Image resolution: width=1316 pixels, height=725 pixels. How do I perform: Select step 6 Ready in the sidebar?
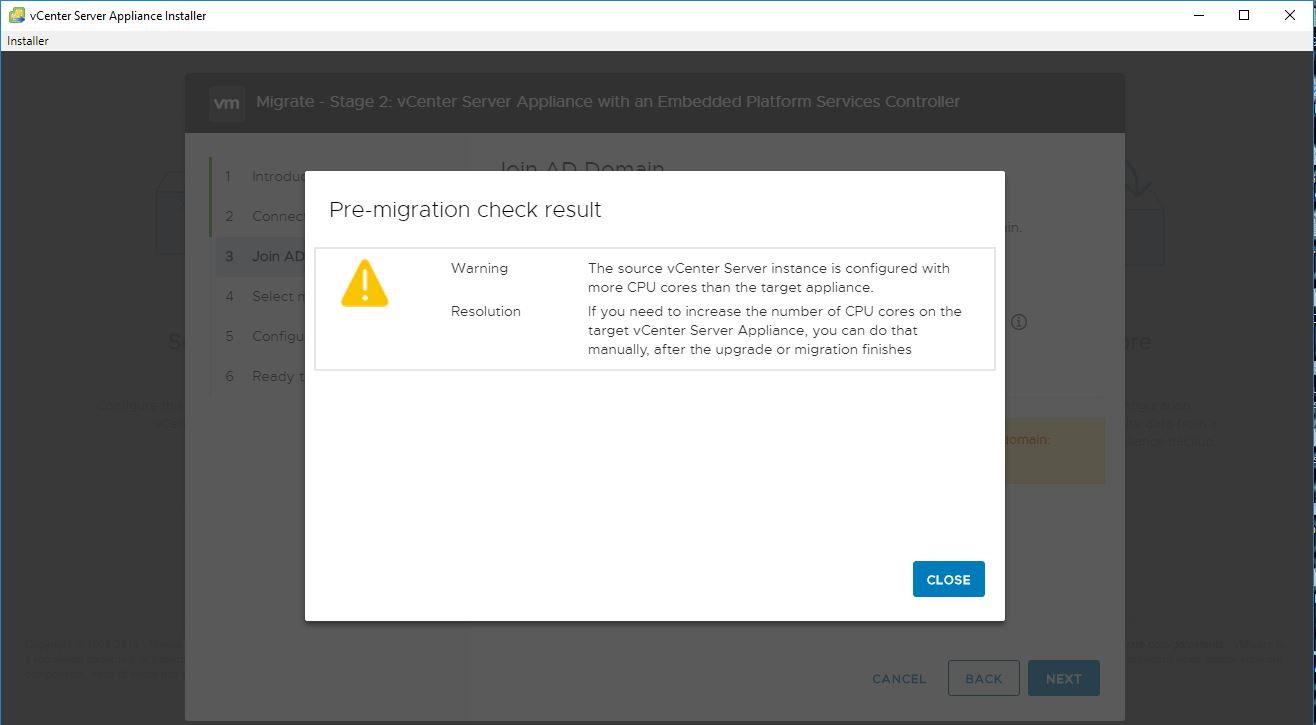pyautogui.click(x=265, y=376)
